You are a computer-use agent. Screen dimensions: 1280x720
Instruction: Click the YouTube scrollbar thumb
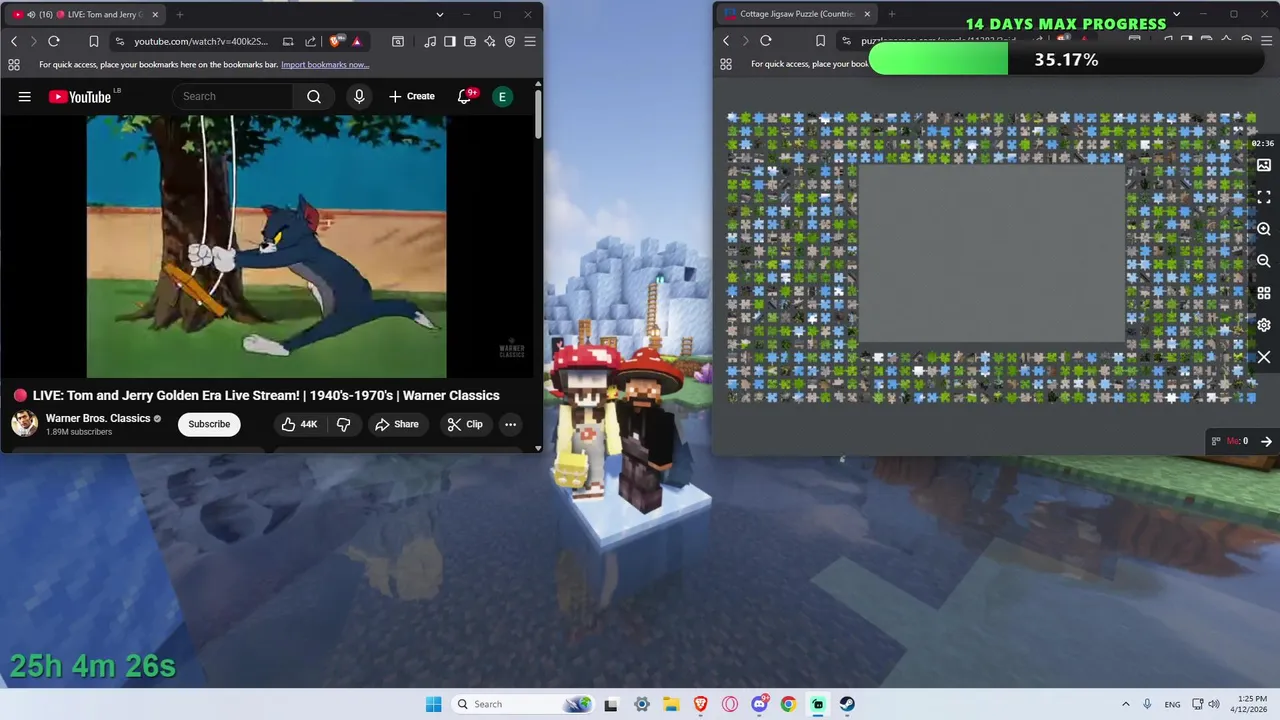tap(538, 113)
